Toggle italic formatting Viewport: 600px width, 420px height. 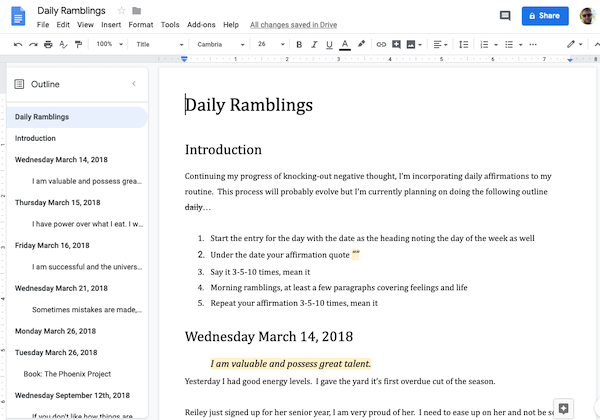click(314, 44)
